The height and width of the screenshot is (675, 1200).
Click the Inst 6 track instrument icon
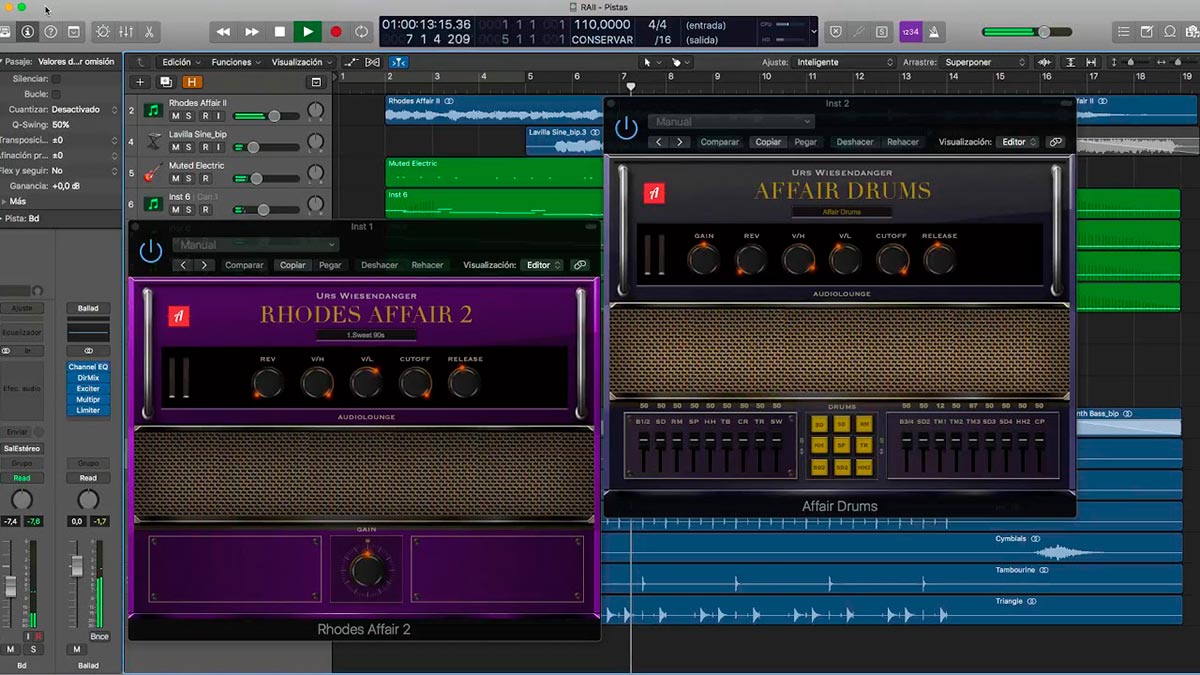[x=153, y=204]
